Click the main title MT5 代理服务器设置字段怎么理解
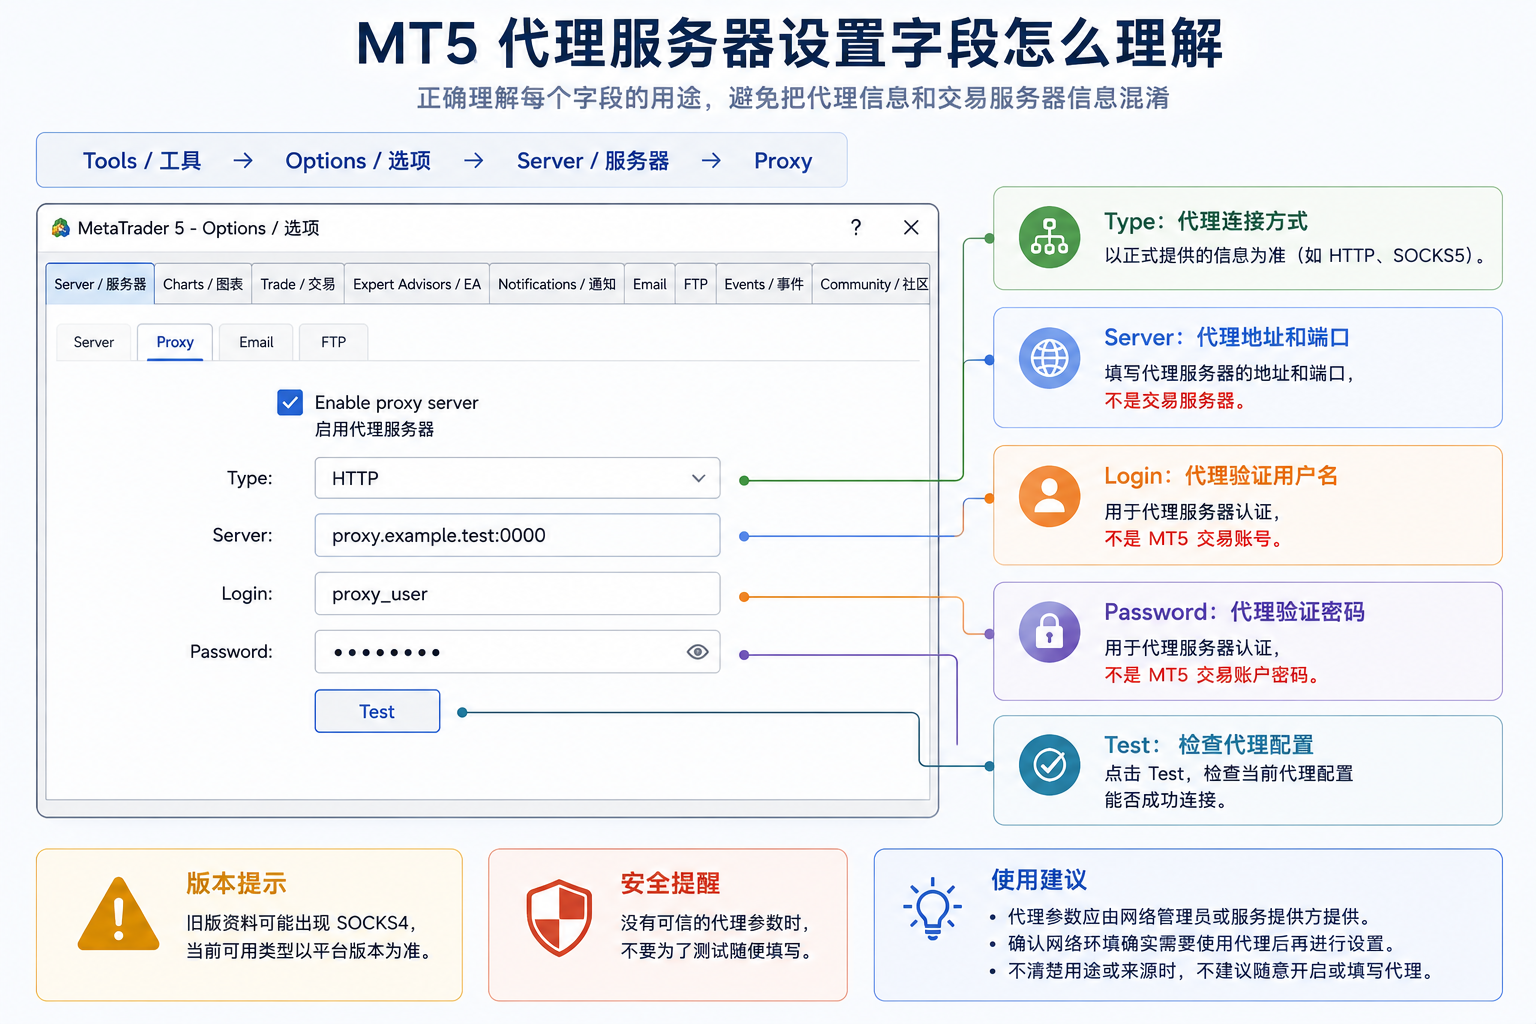 coord(789,45)
